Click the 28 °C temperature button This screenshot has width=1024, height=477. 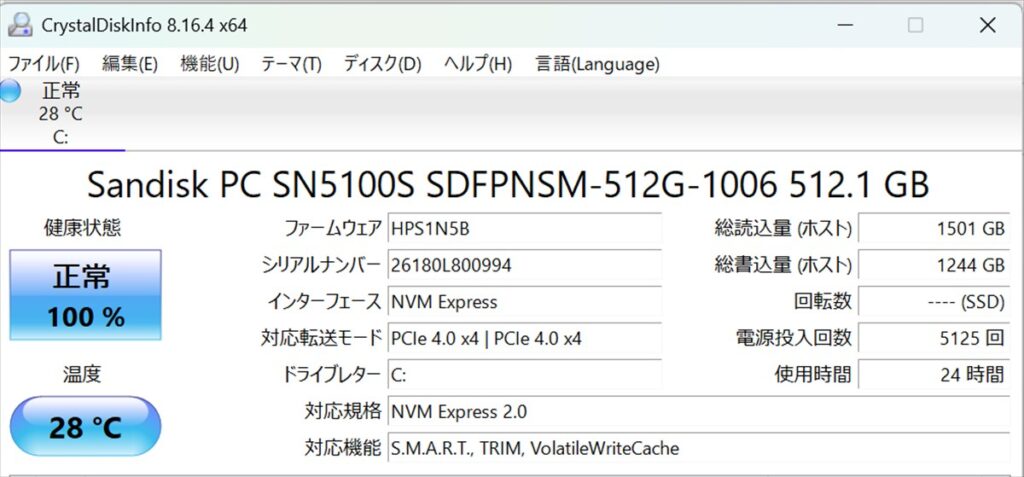86,426
